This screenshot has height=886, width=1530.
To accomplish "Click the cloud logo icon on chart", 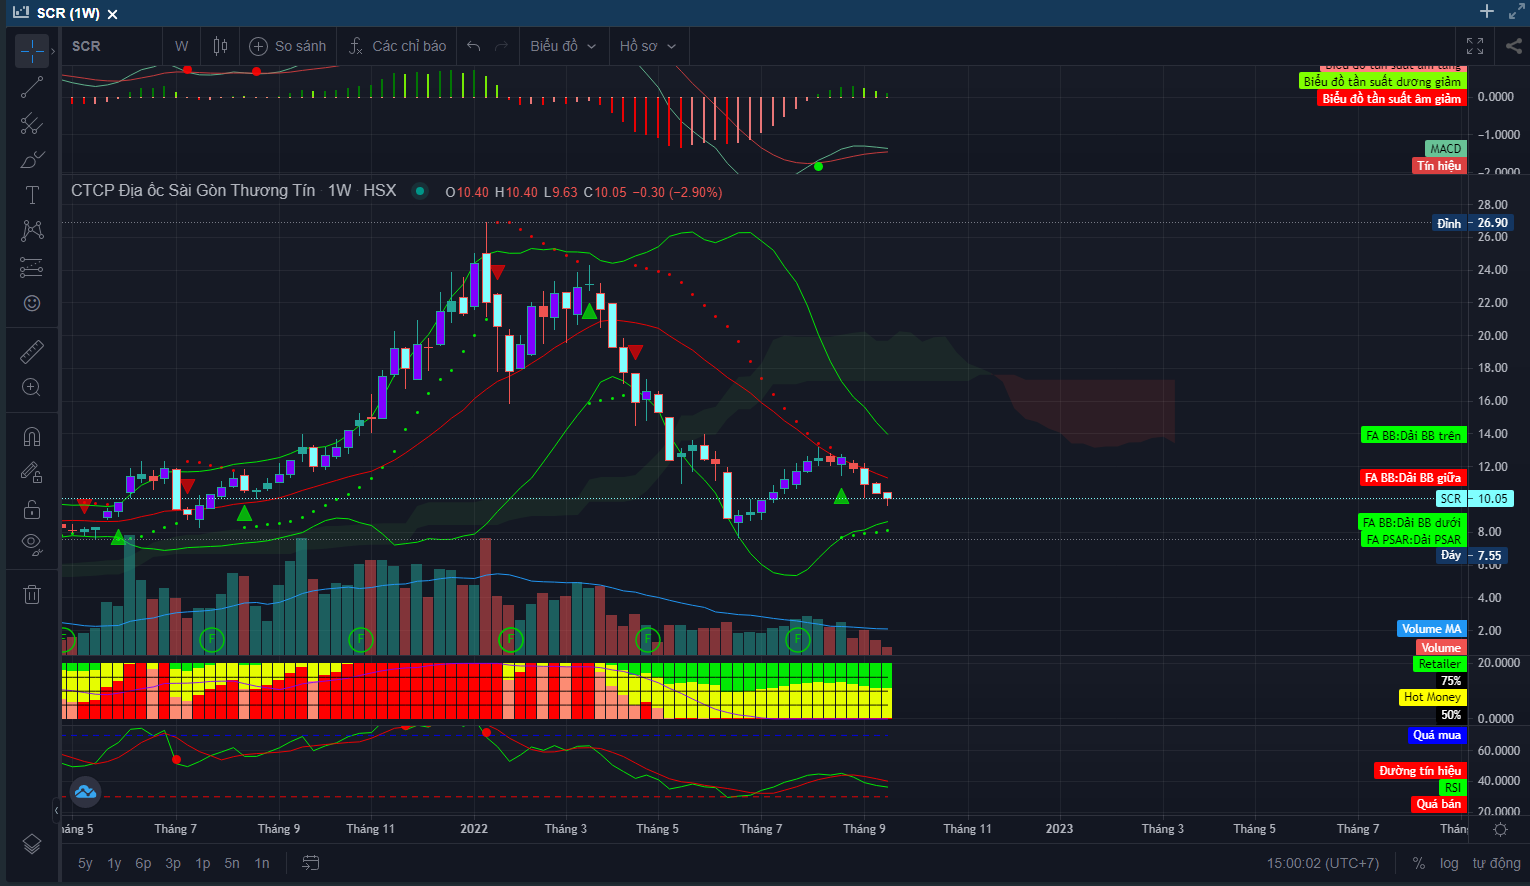I will click(x=85, y=793).
